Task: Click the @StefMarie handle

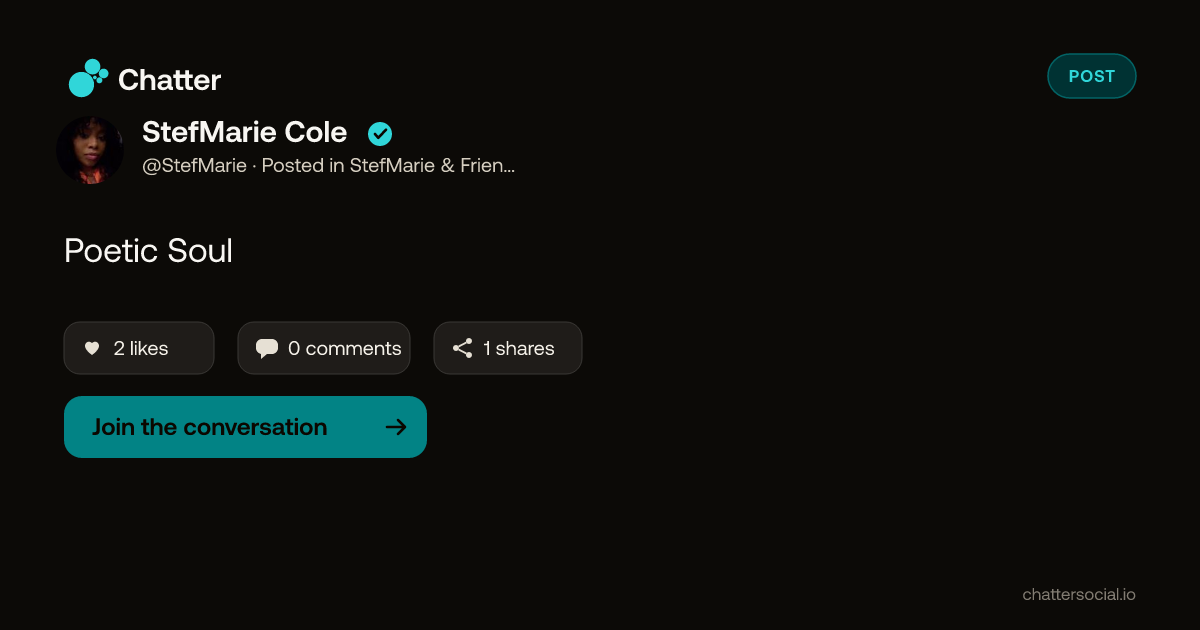Action: (195, 166)
